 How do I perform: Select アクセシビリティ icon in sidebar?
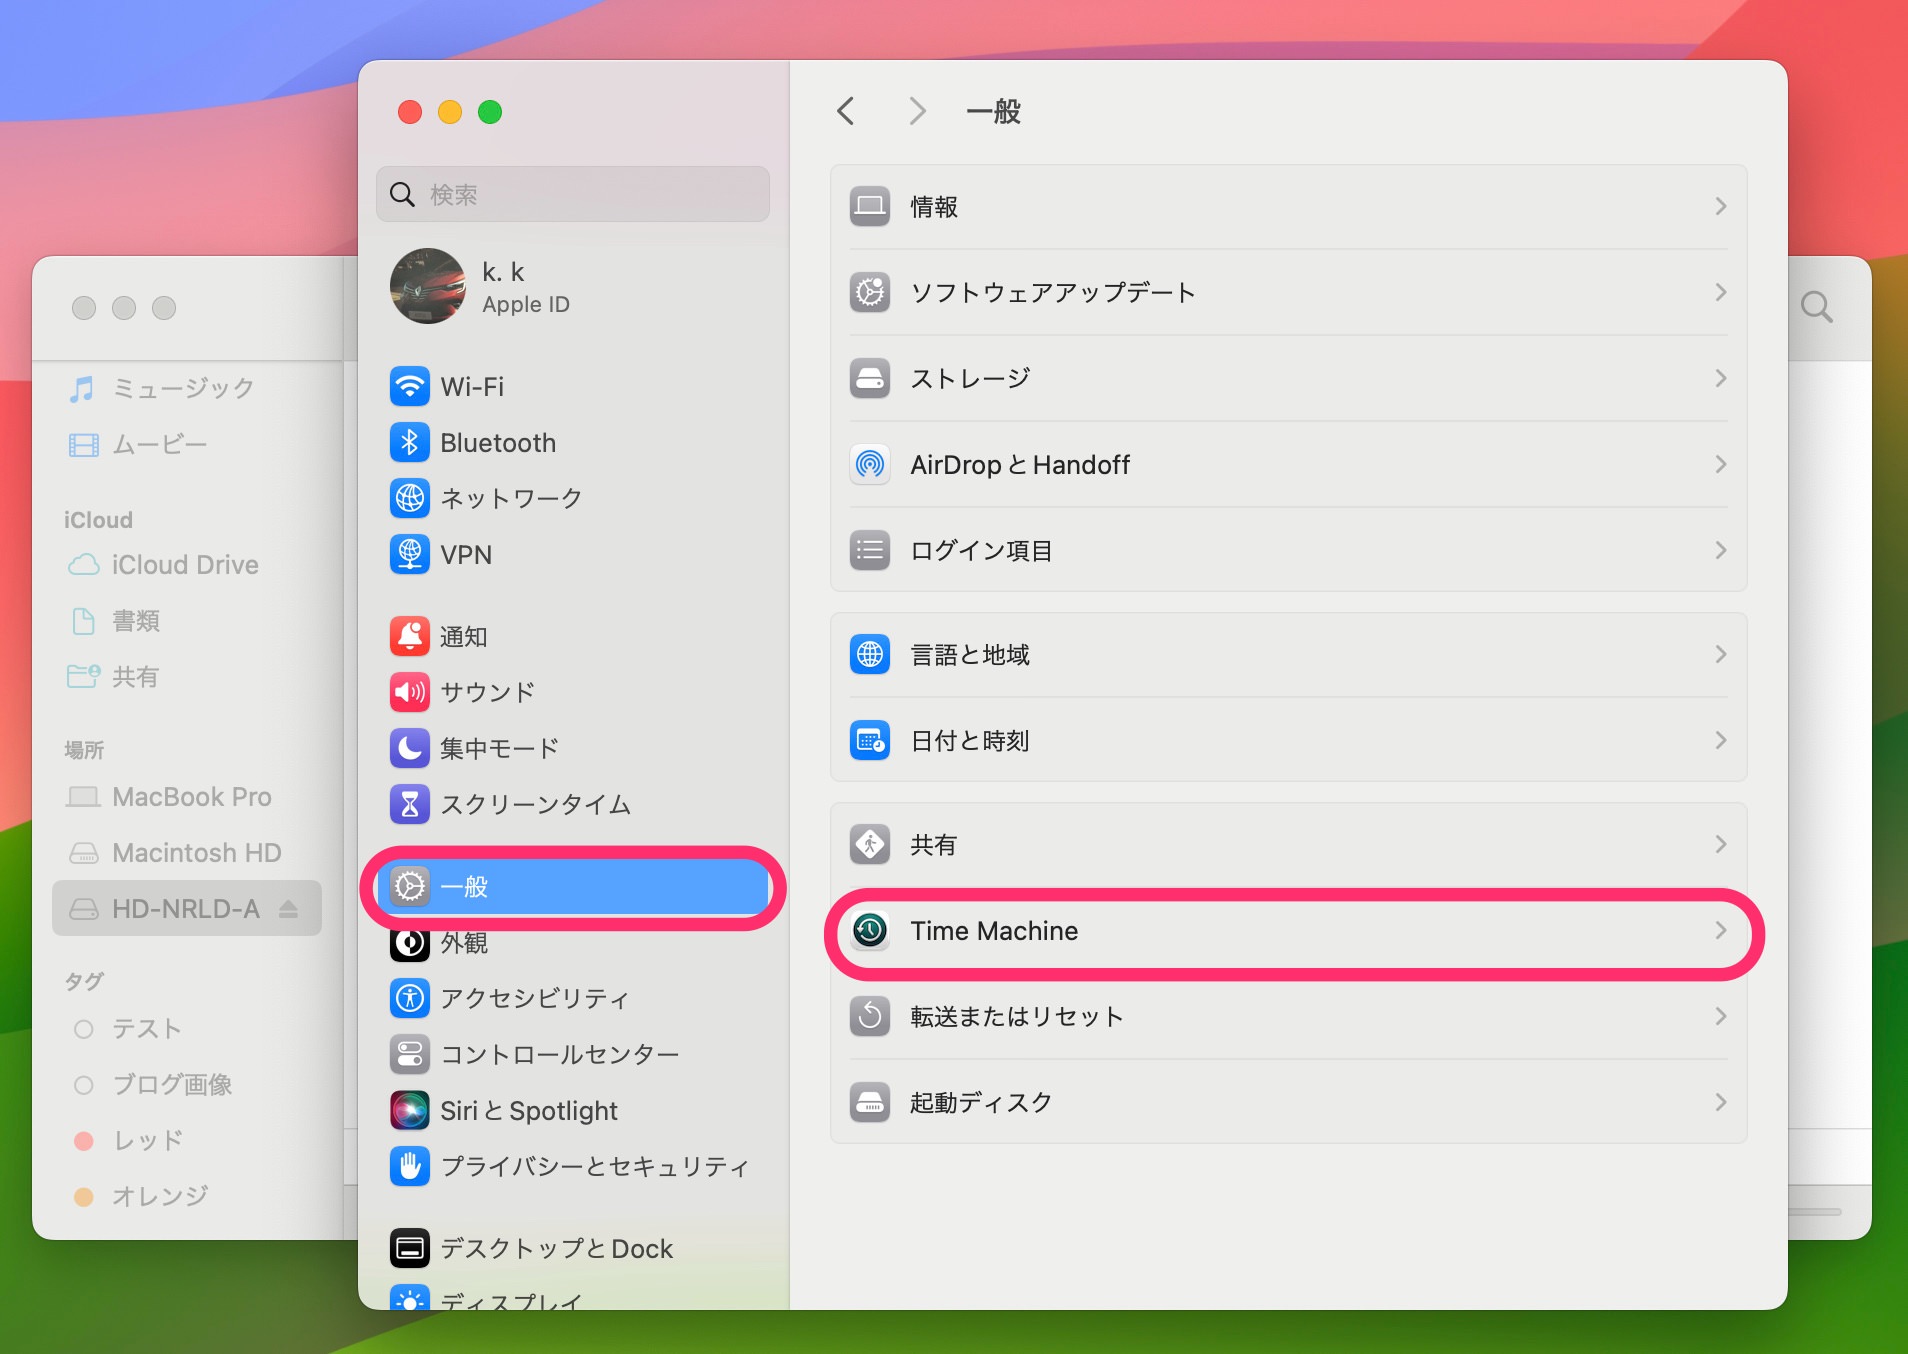(410, 998)
